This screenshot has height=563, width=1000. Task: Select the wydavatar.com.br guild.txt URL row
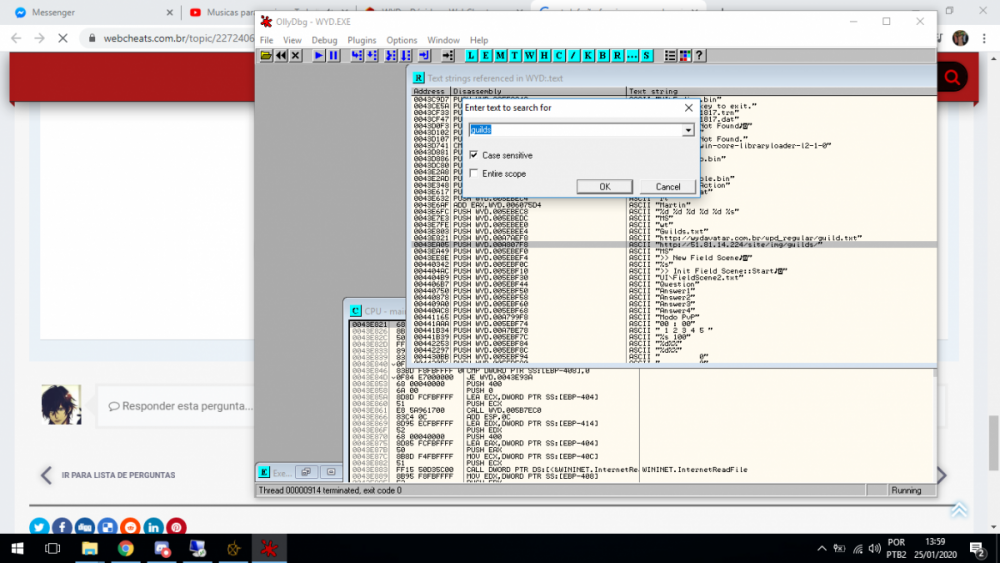pyautogui.click(x=674, y=238)
